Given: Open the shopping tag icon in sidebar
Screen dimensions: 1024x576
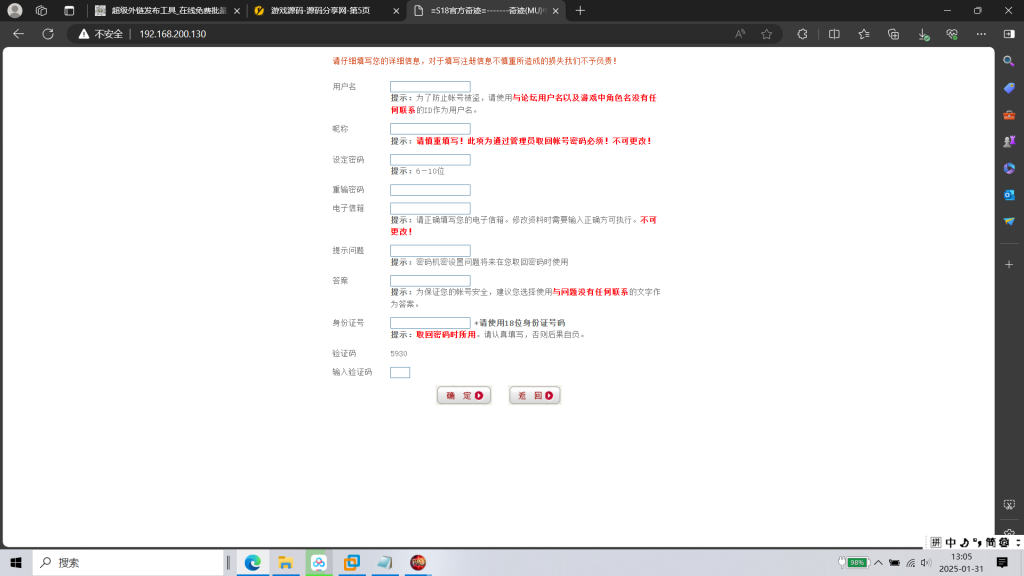Looking at the screenshot, I should (x=1010, y=87).
